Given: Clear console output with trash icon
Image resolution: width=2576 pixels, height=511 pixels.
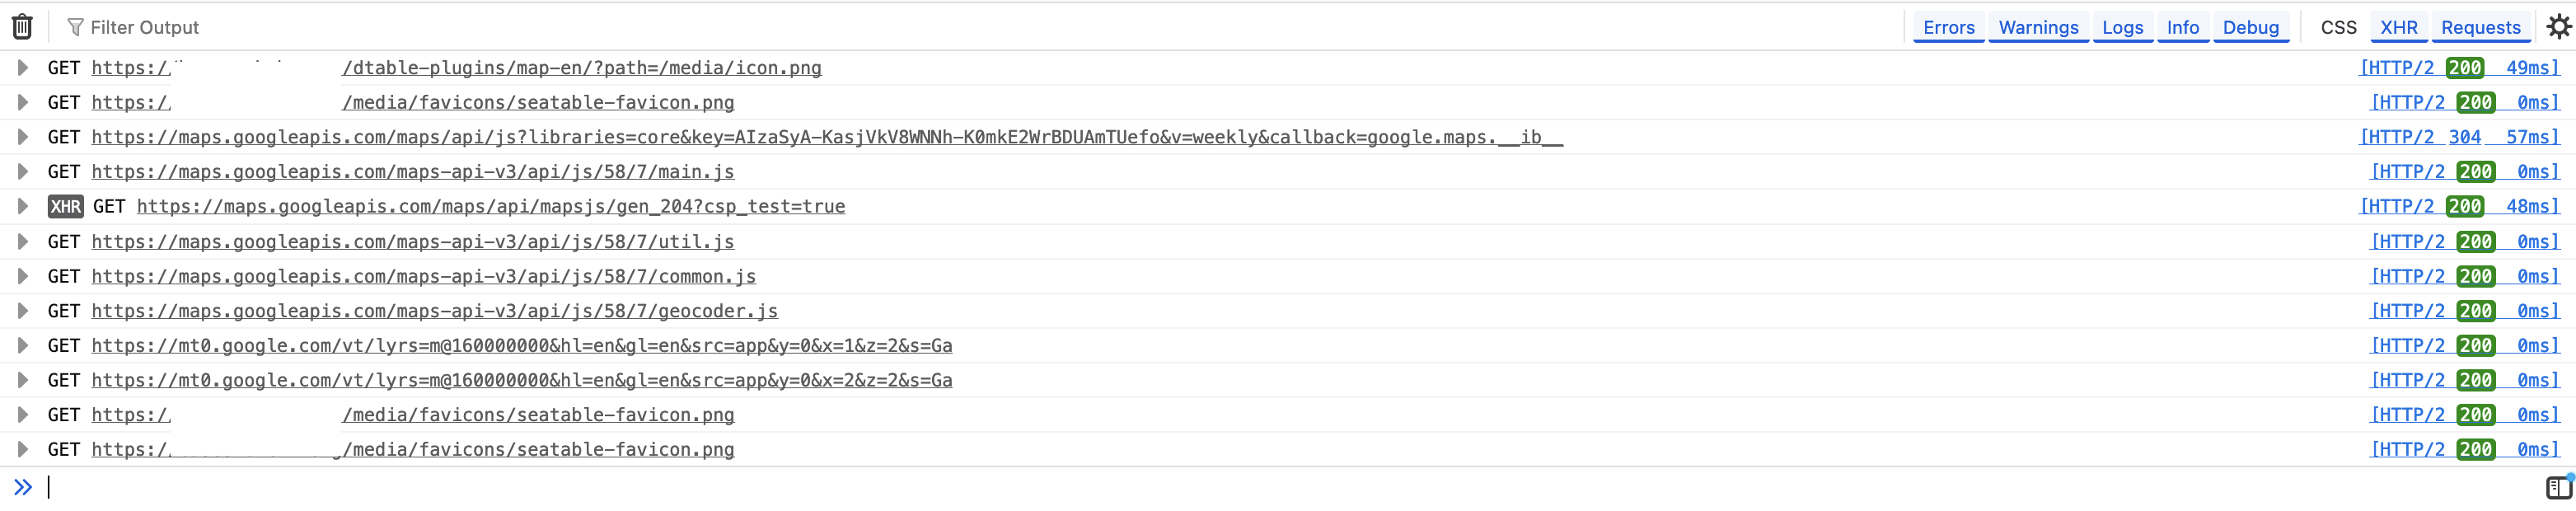Looking at the screenshot, I should [22, 27].
